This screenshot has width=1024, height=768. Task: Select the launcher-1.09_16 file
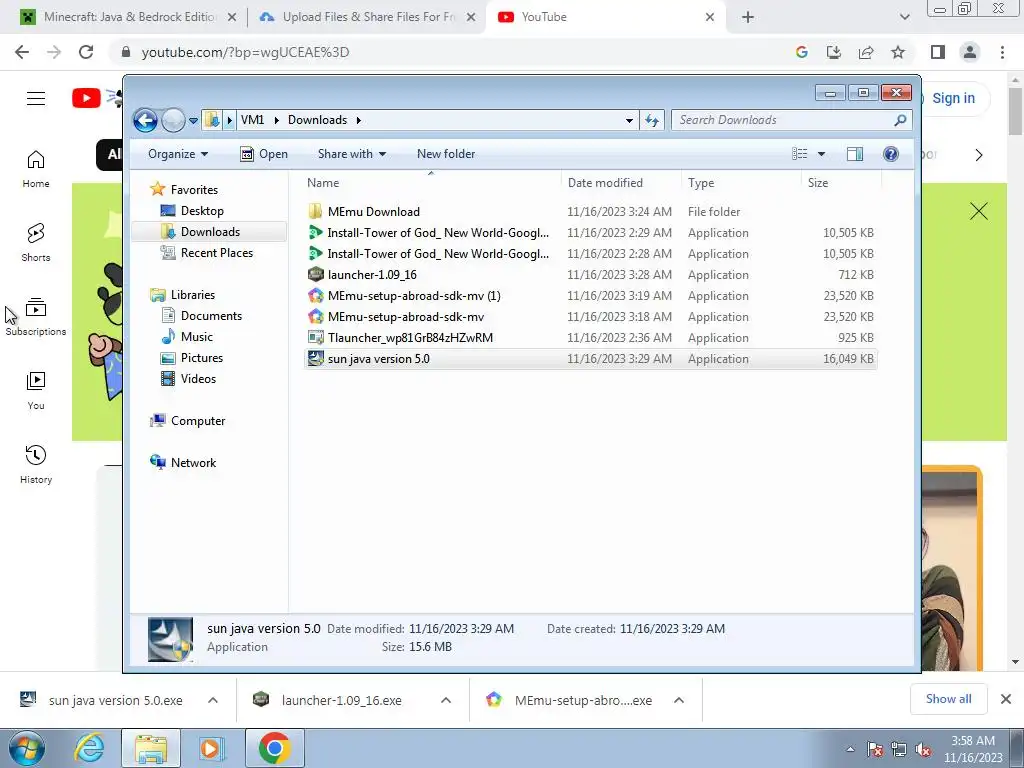click(x=590, y=275)
